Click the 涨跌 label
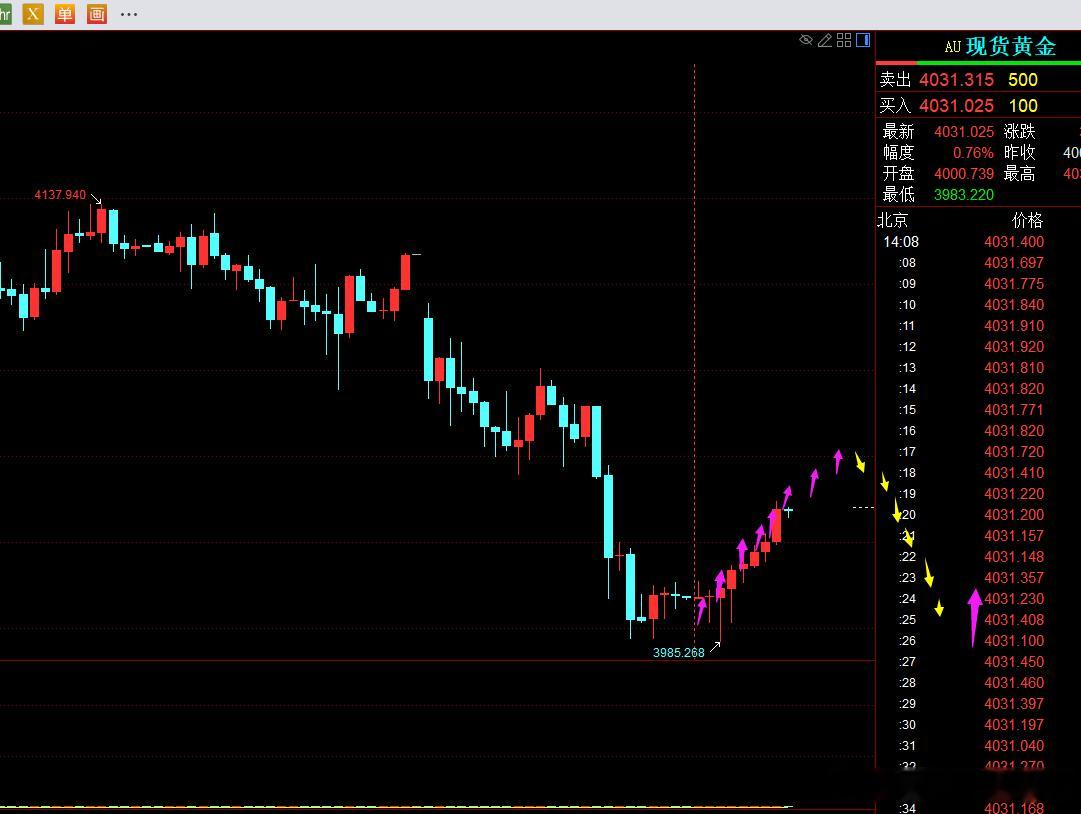The image size is (1081, 814). pos(1020,132)
